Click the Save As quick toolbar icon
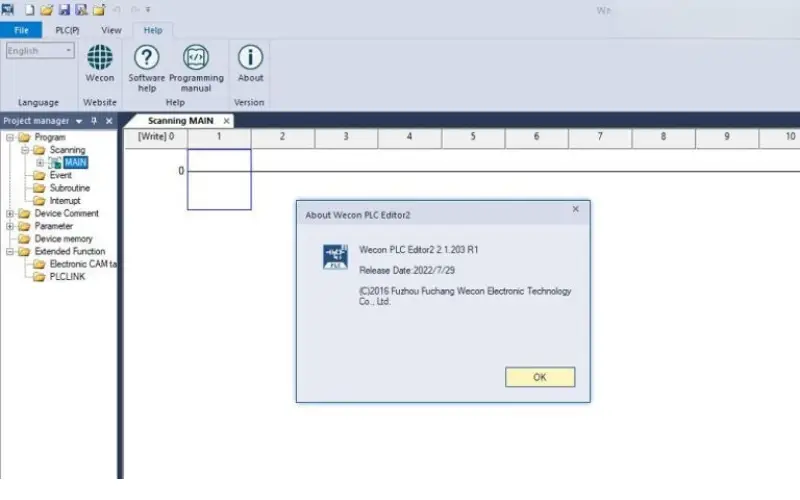Image resolution: width=800 pixels, height=500 pixels. pos(81,10)
